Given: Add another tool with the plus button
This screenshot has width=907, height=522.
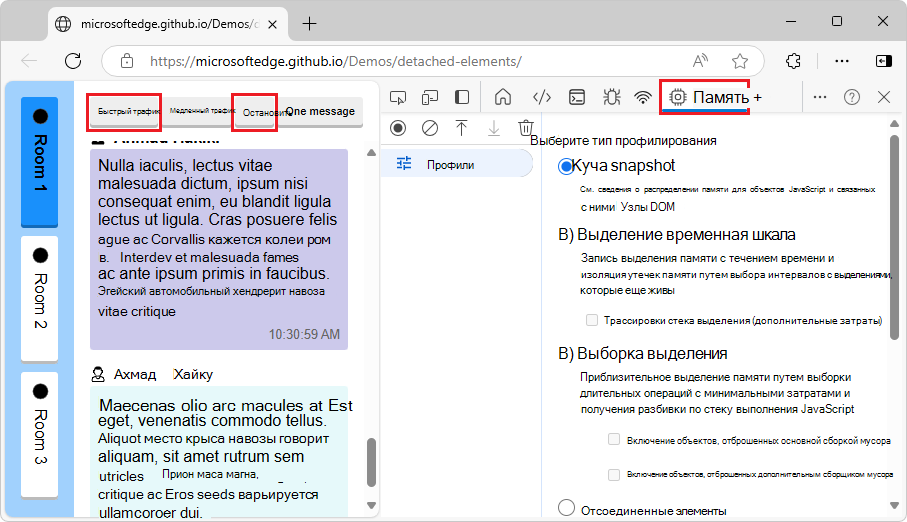Looking at the screenshot, I should point(758,97).
